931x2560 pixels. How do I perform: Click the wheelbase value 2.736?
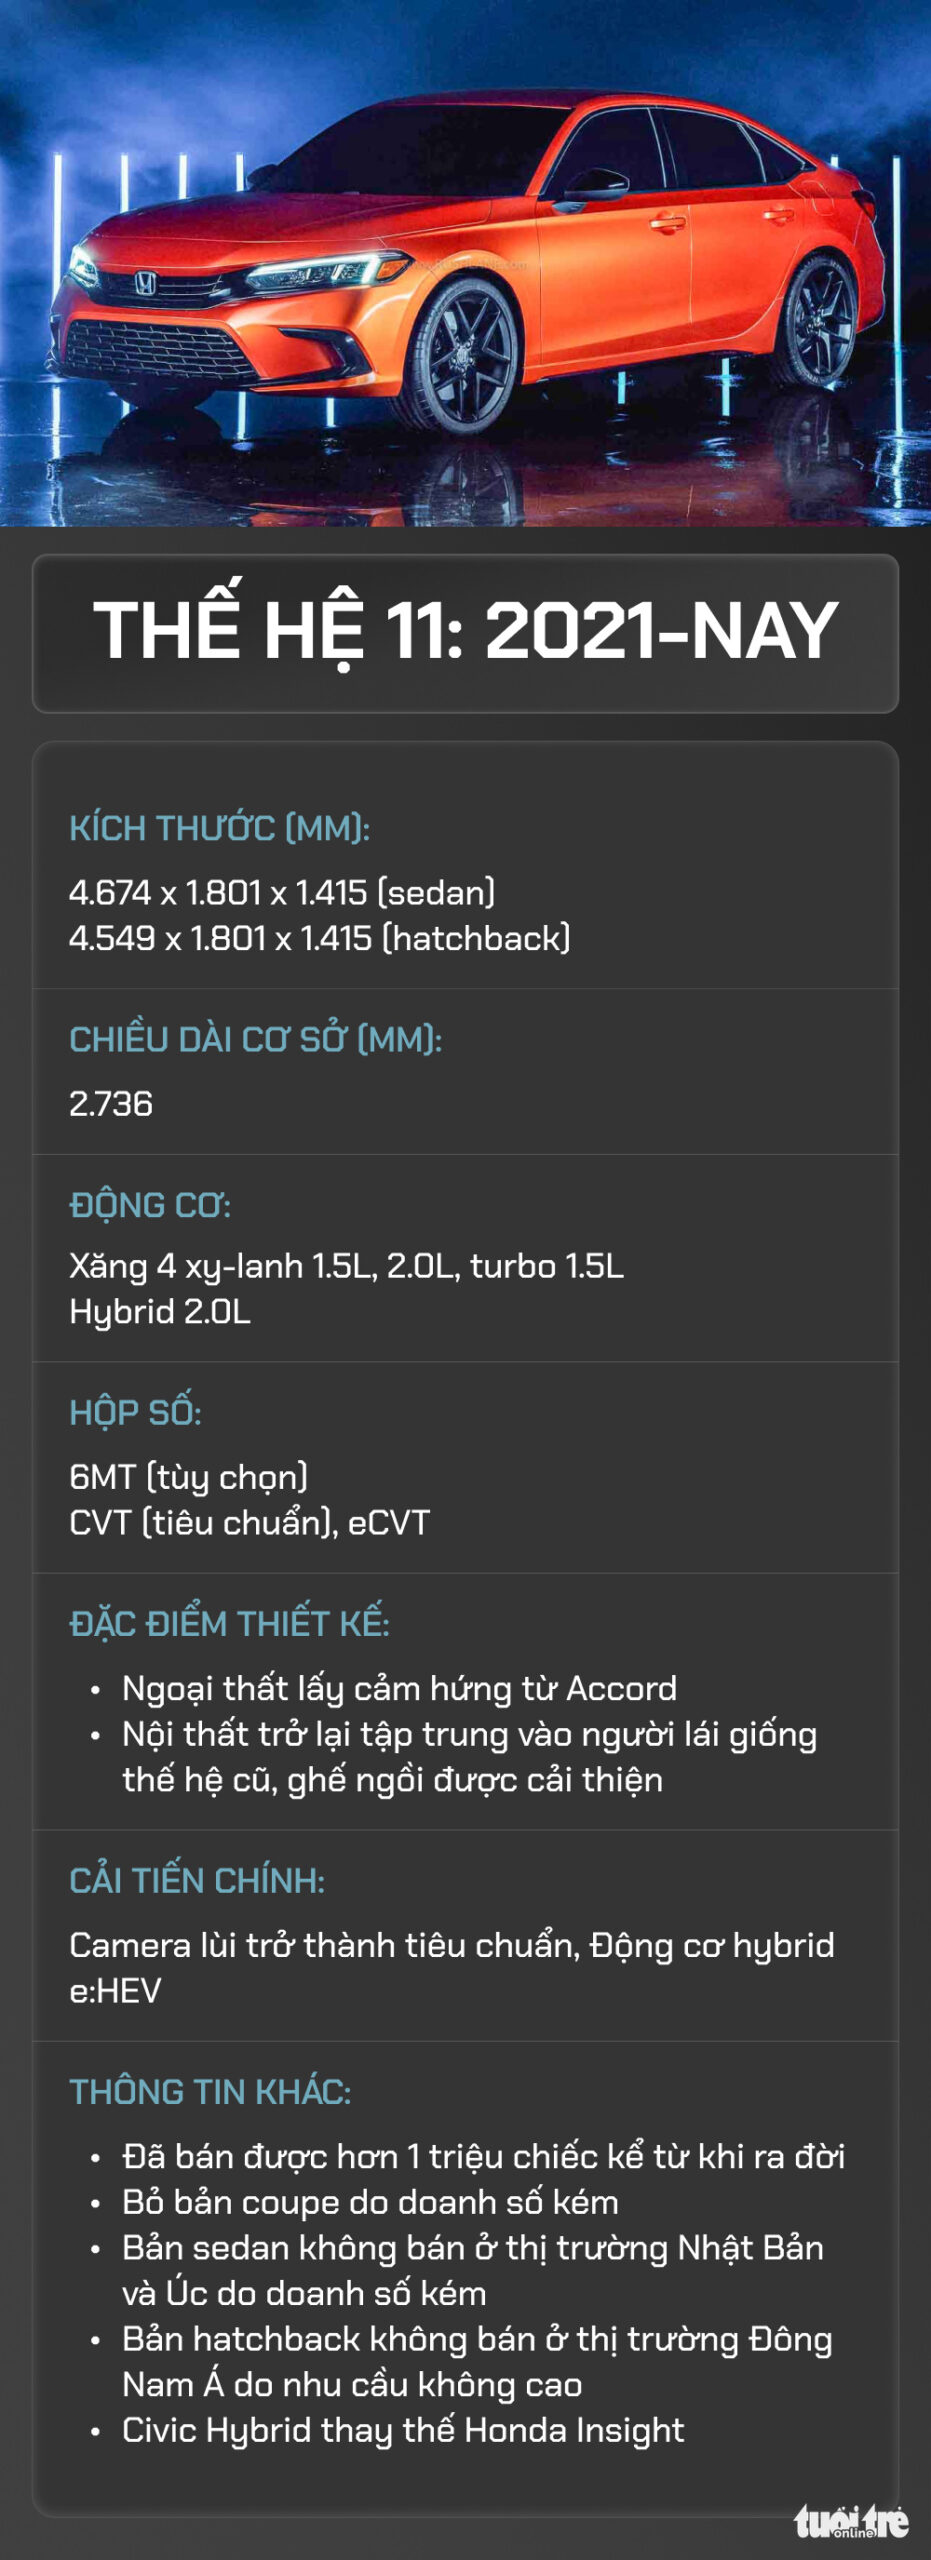[x=111, y=1103]
